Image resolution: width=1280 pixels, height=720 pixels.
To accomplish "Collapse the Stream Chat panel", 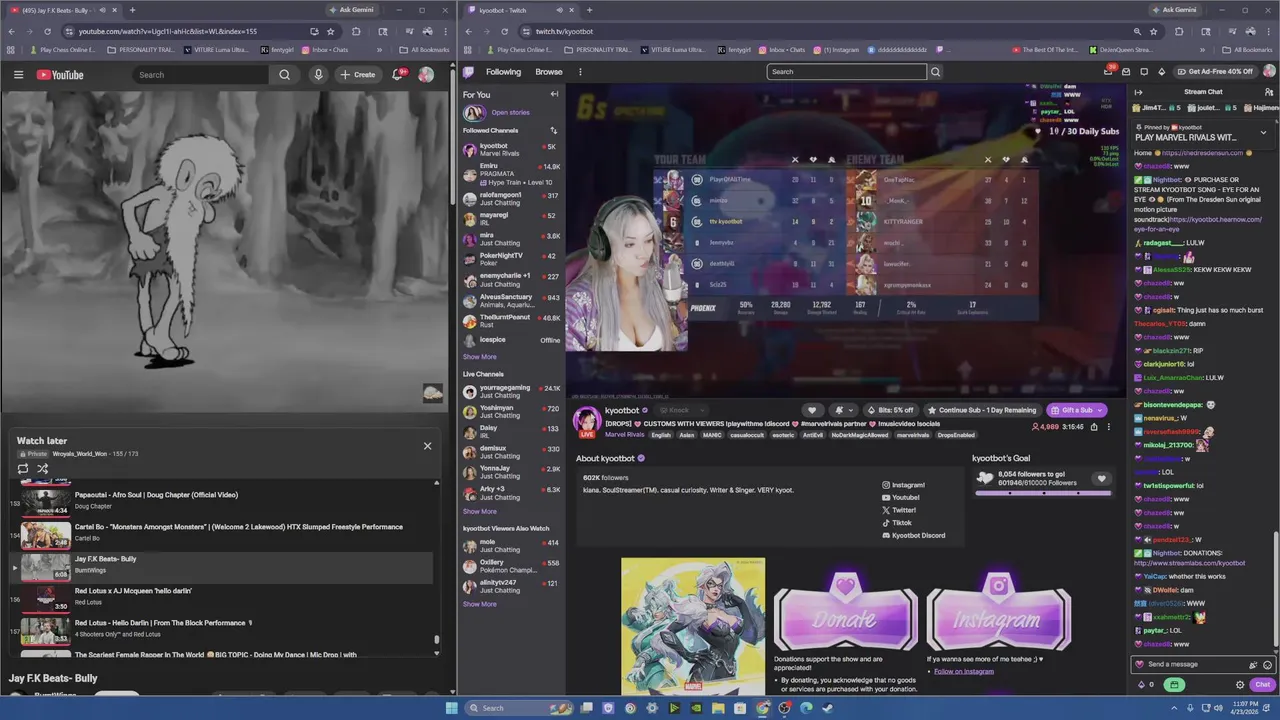I will point(1138,92).
